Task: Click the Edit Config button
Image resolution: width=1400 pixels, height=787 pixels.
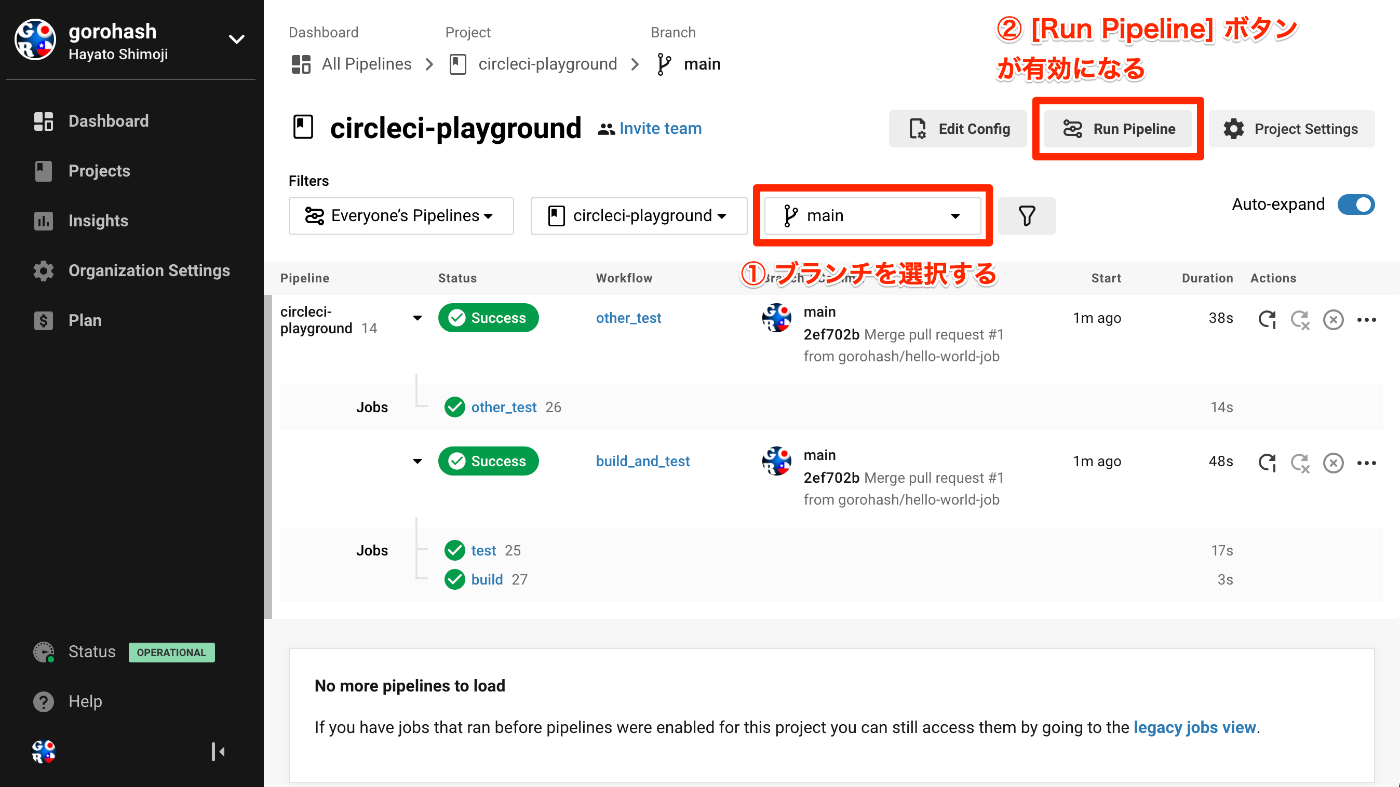Action: pos(958,129)
